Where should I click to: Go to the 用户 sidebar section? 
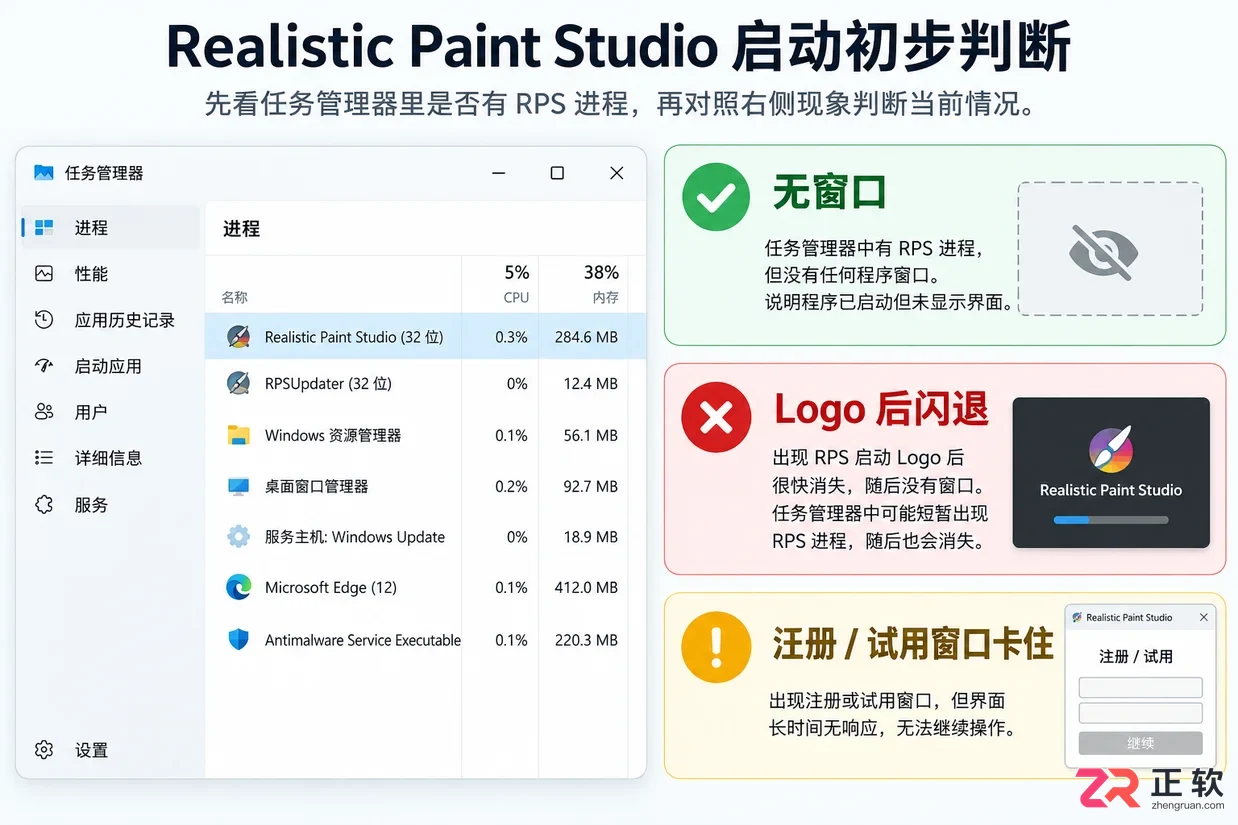pyautogui.click(x=111, y=412)
